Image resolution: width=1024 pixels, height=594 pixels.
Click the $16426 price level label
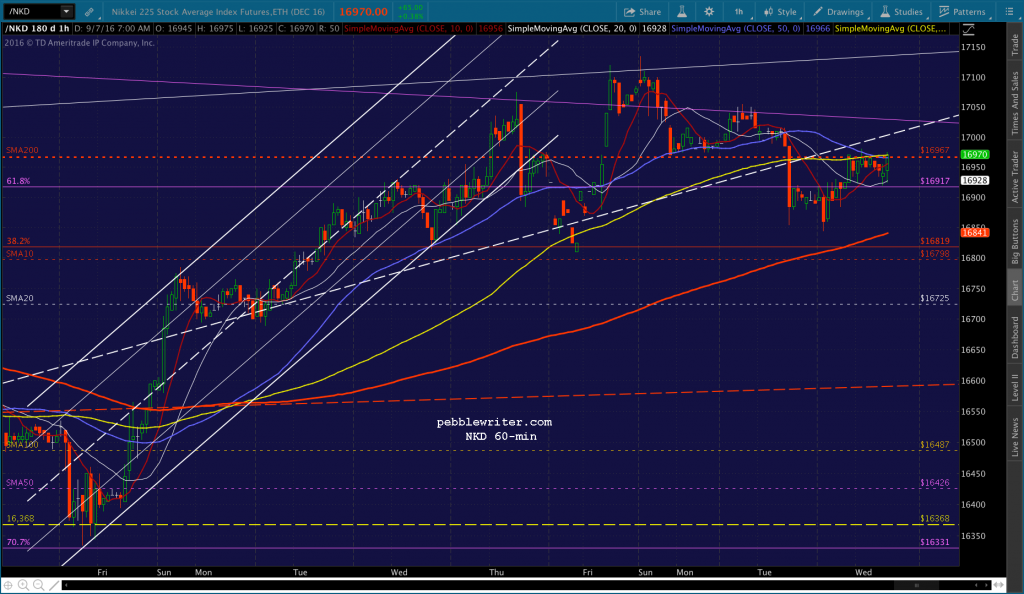pyautogui.click(x=935, y=483)
